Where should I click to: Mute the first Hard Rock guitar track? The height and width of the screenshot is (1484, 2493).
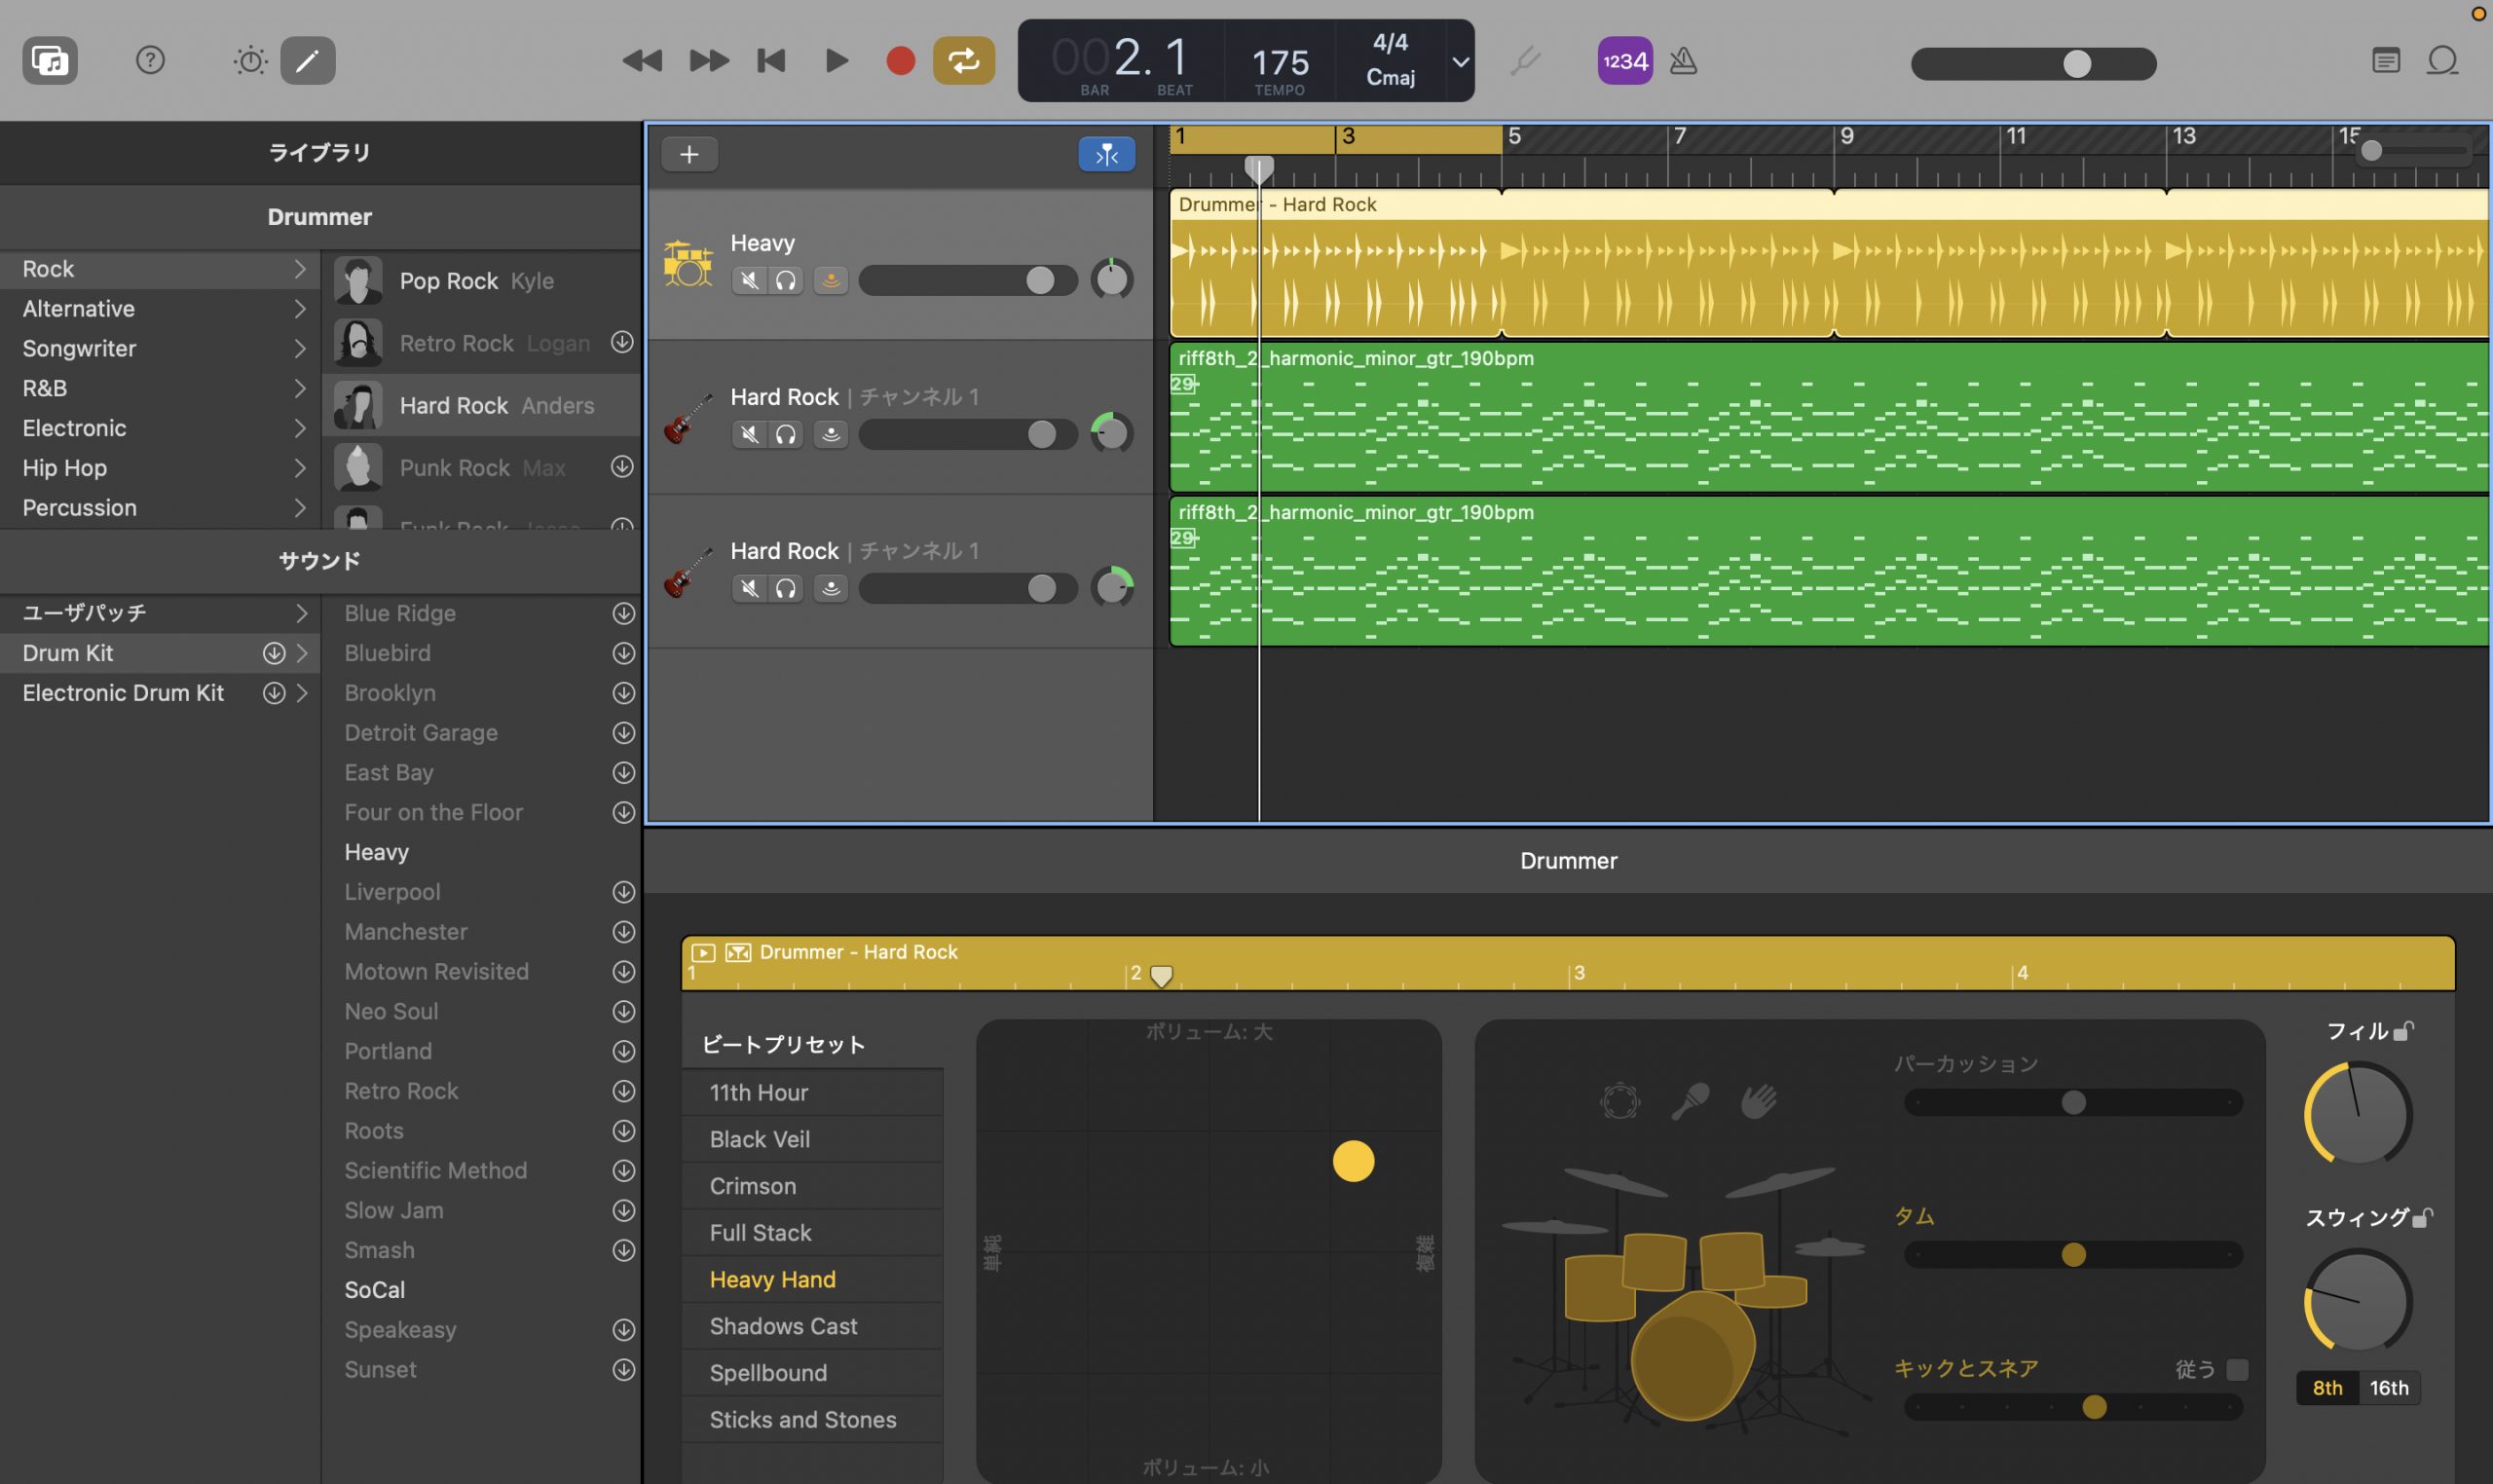pos(749,434)
